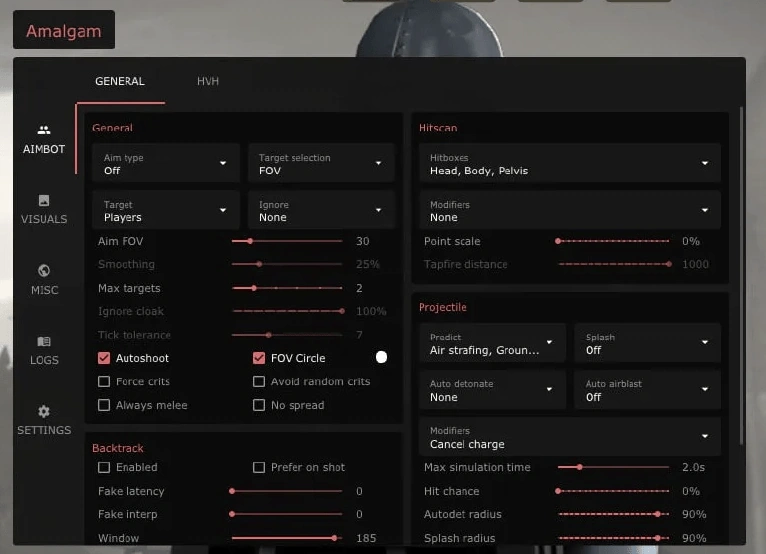Screen dimensions: 766x554
Task: Click the Window slider
Action: pyautogui.click(x=287, y=538)
